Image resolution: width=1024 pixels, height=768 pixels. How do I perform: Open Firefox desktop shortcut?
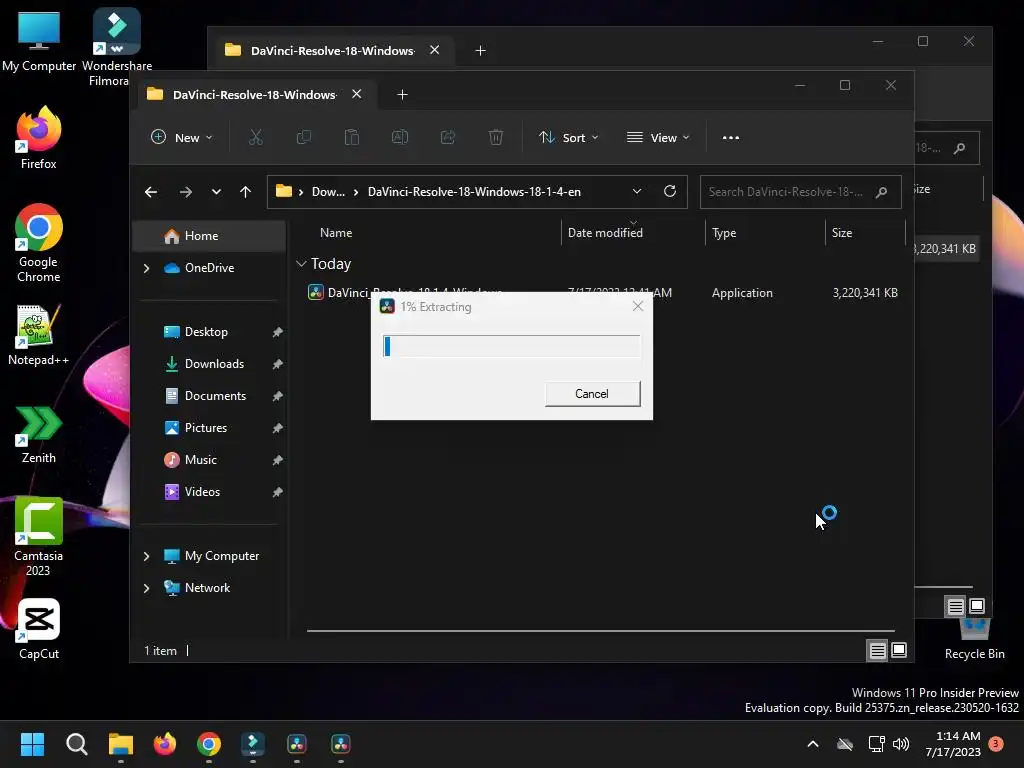[39, 138]
